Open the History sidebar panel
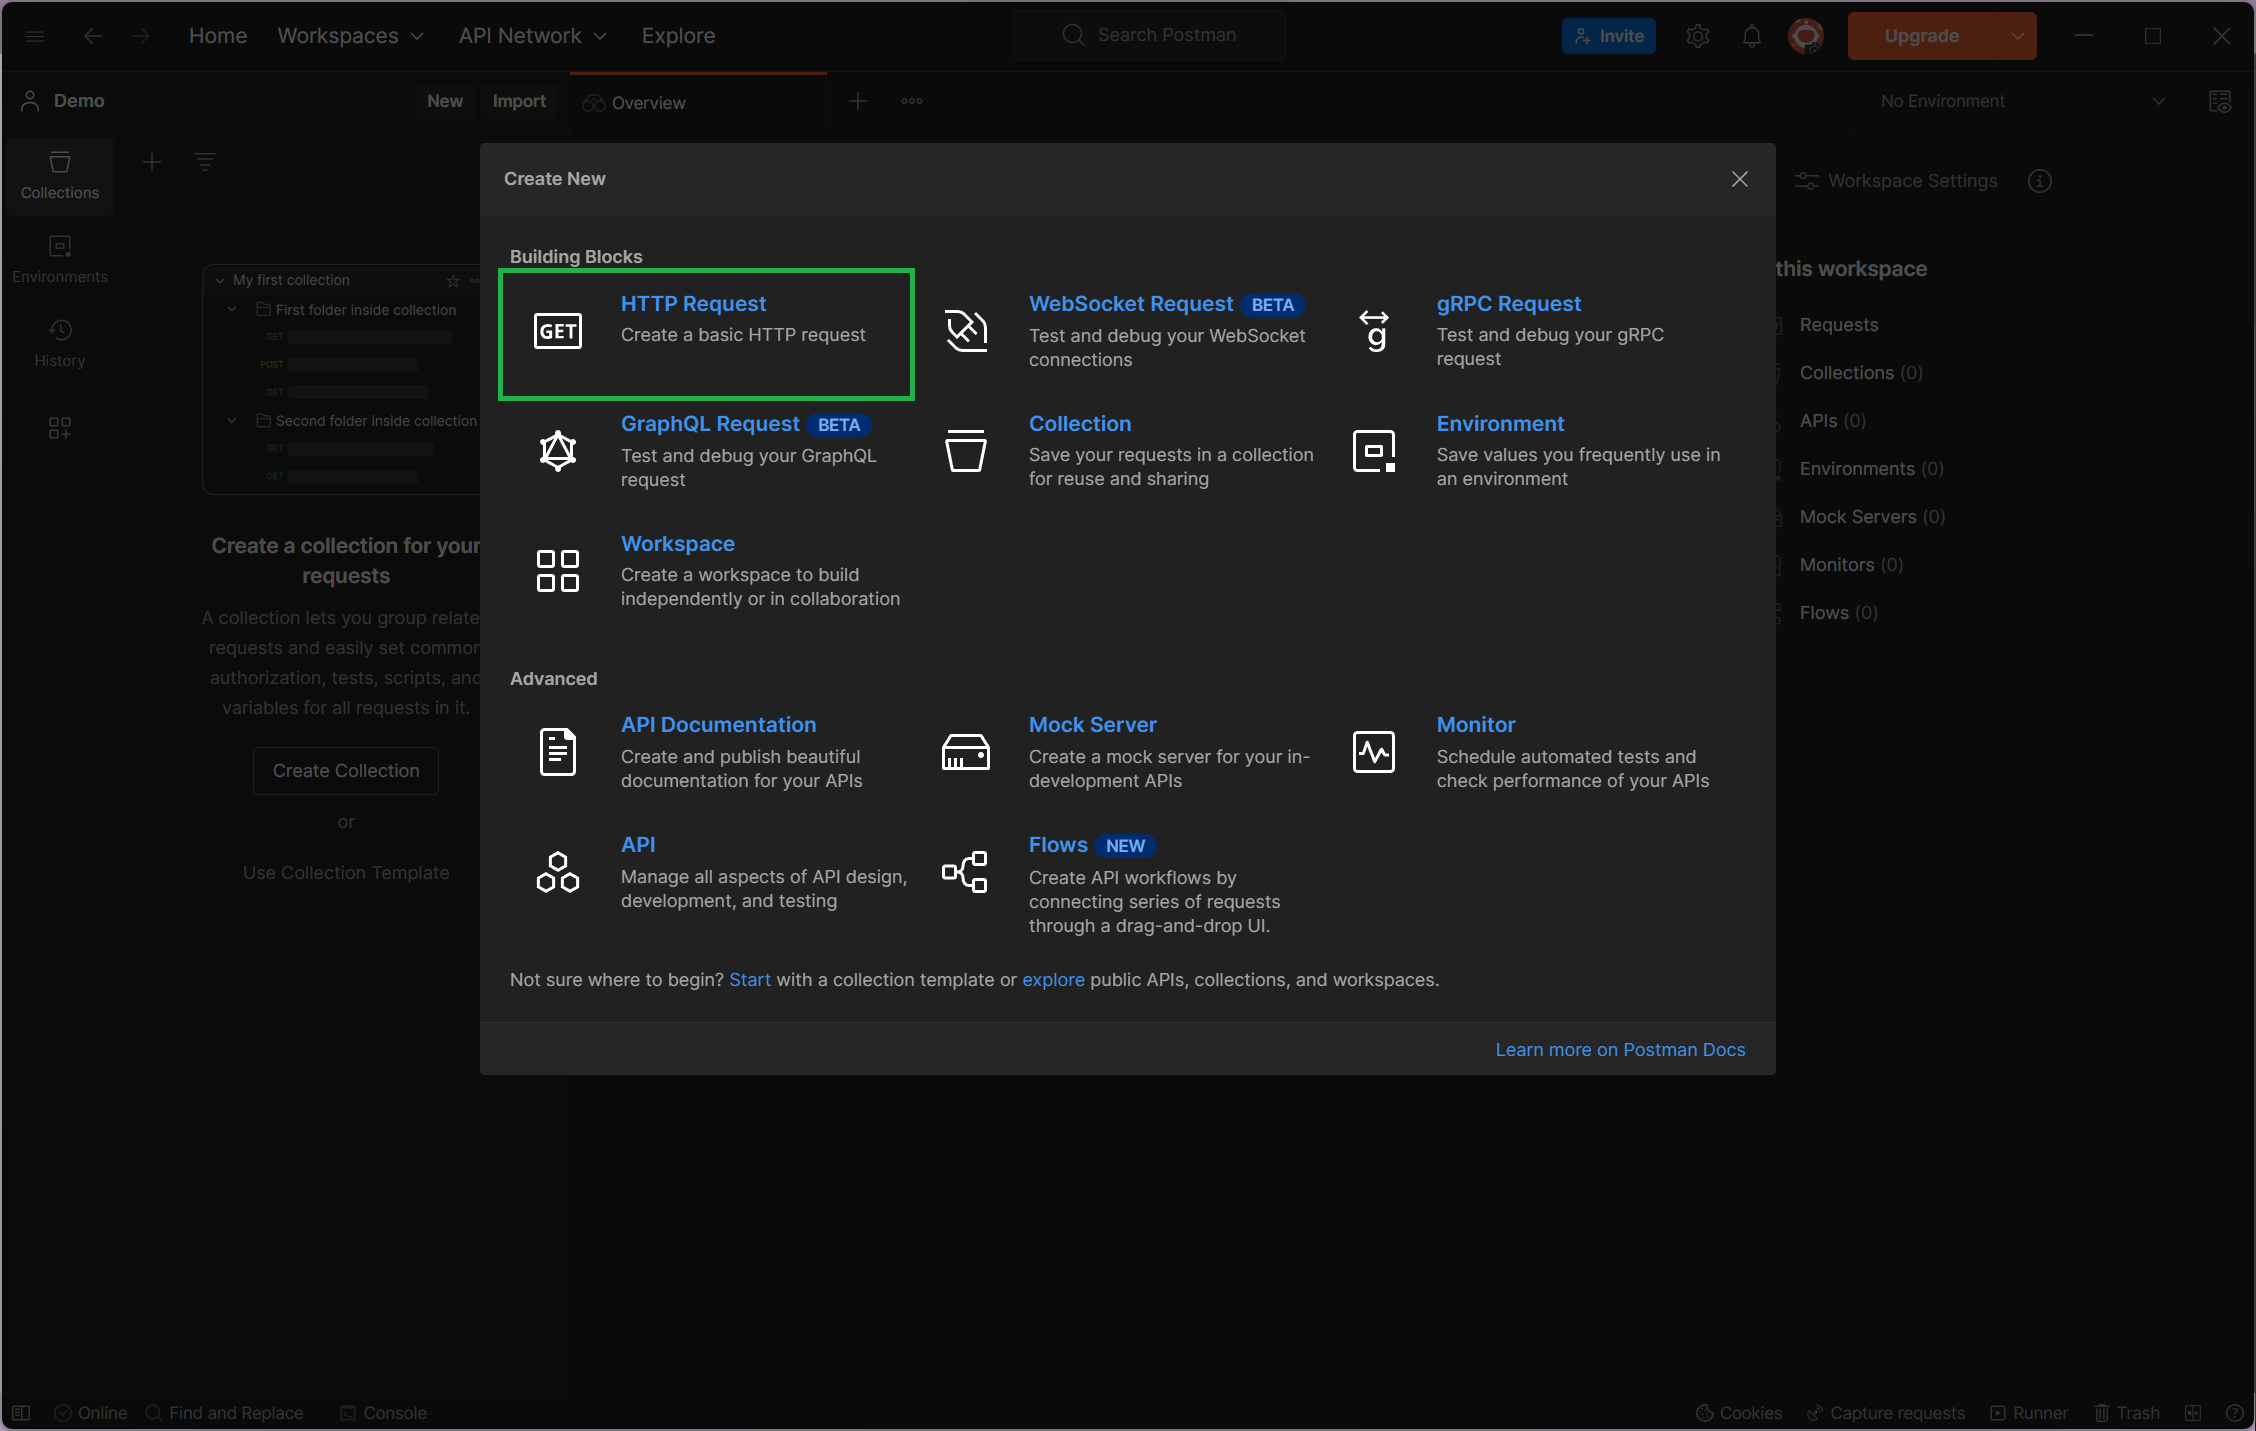Viewport: 2256px width, 1431px height. (x=60, y=344)
